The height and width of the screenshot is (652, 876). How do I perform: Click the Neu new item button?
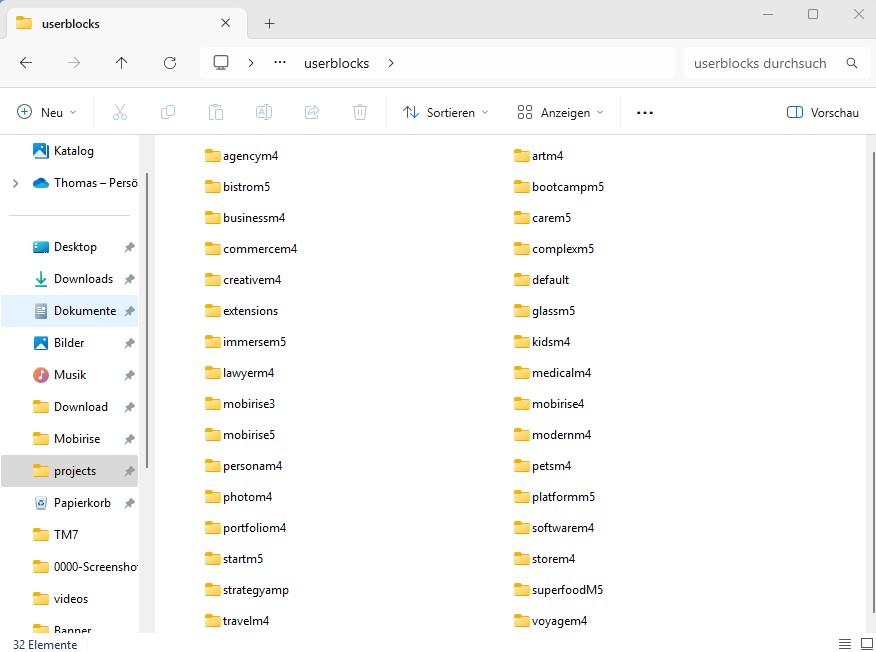tap(48, 113)
